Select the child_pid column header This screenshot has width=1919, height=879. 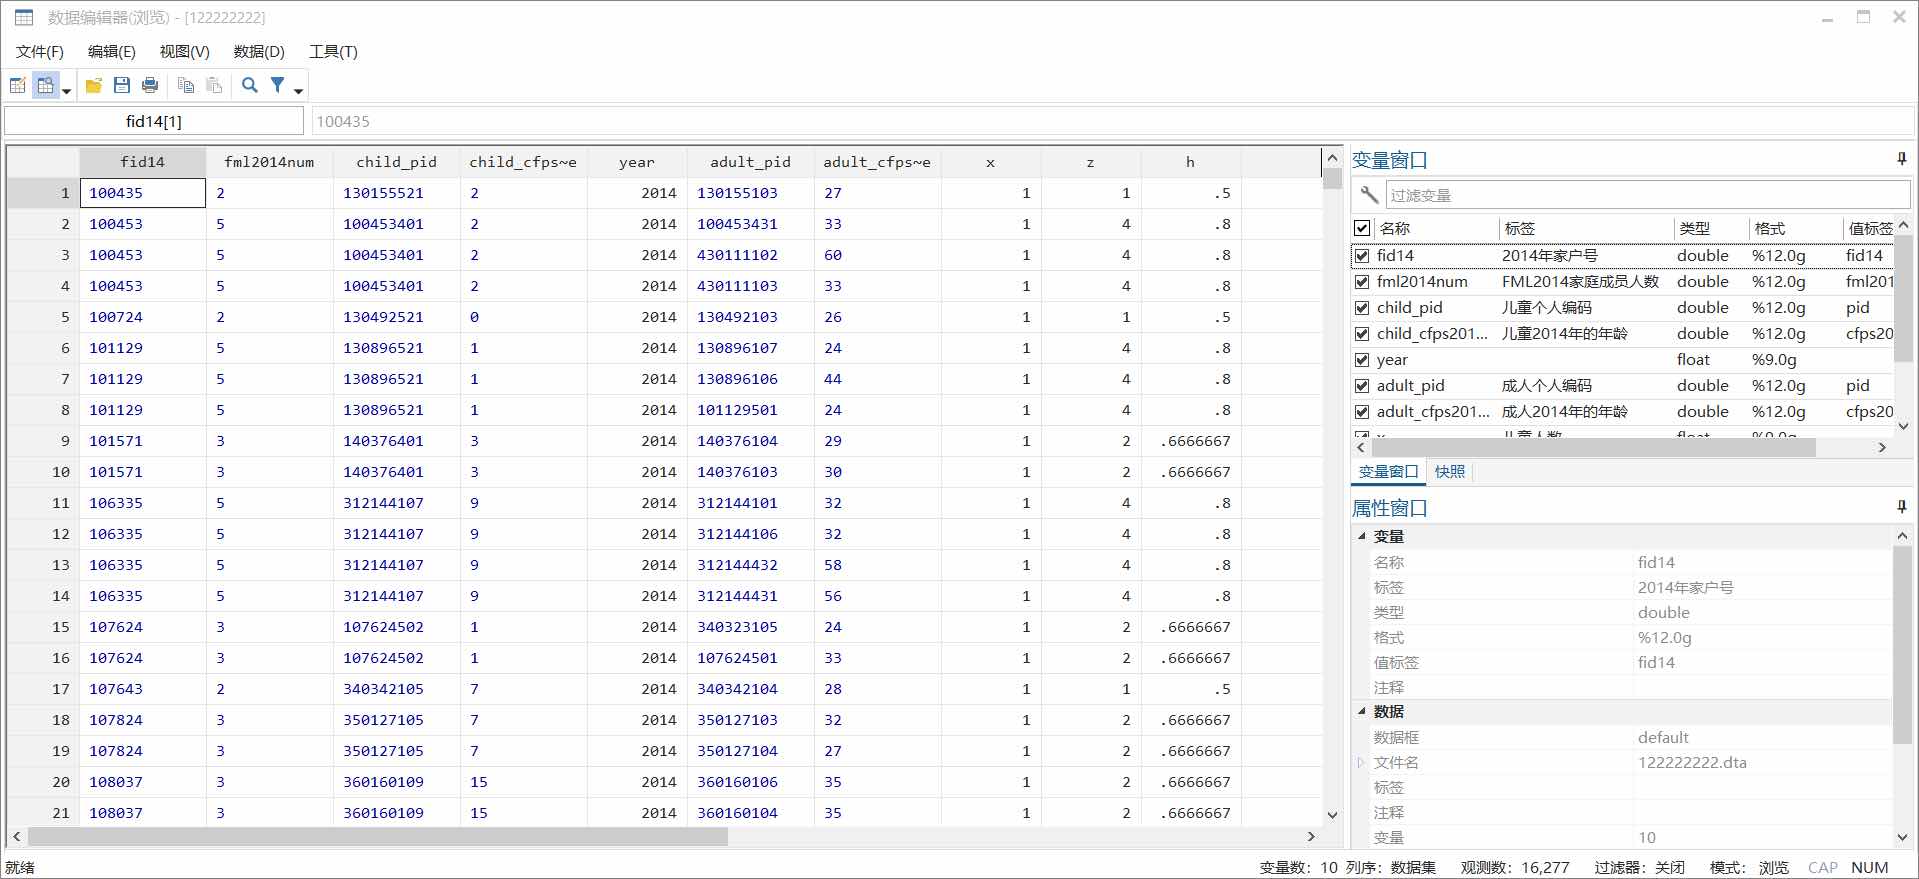point(397,162)
